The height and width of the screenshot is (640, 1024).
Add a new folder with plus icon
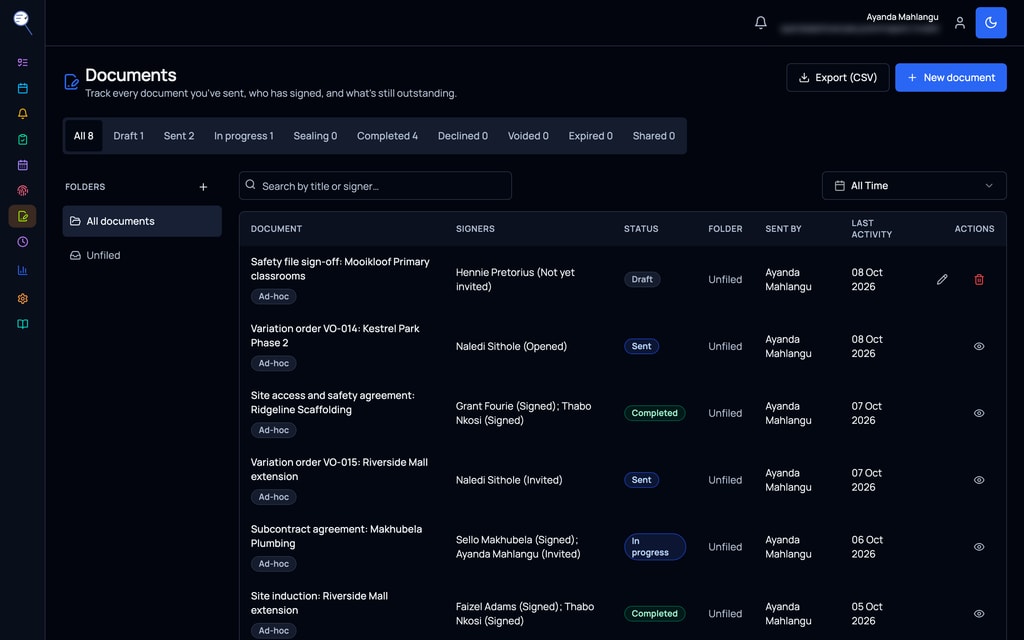click(x=203, y=187)
